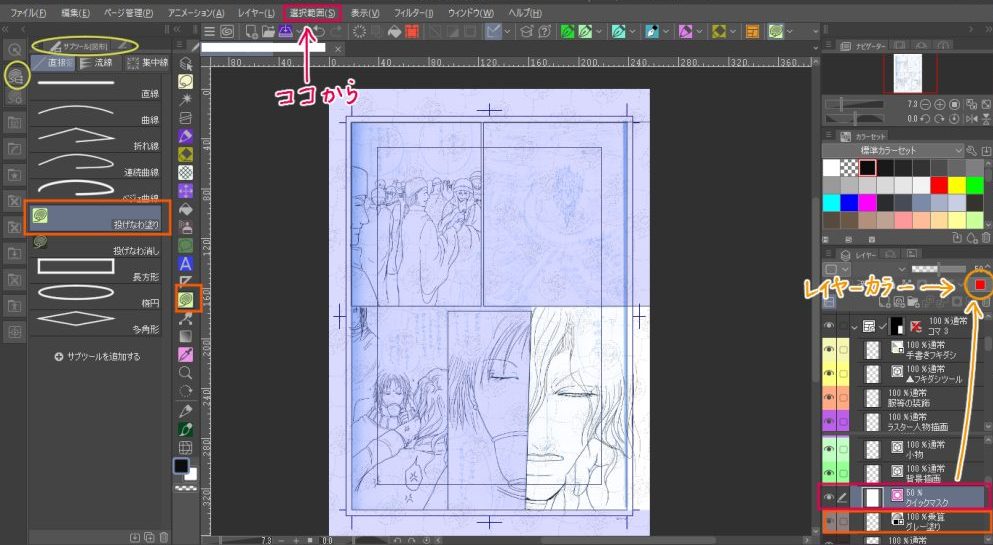This screenshot has width=993, height=545.
Task: Select the eyedropper tool in the toolbox
Action: point(186,354)
